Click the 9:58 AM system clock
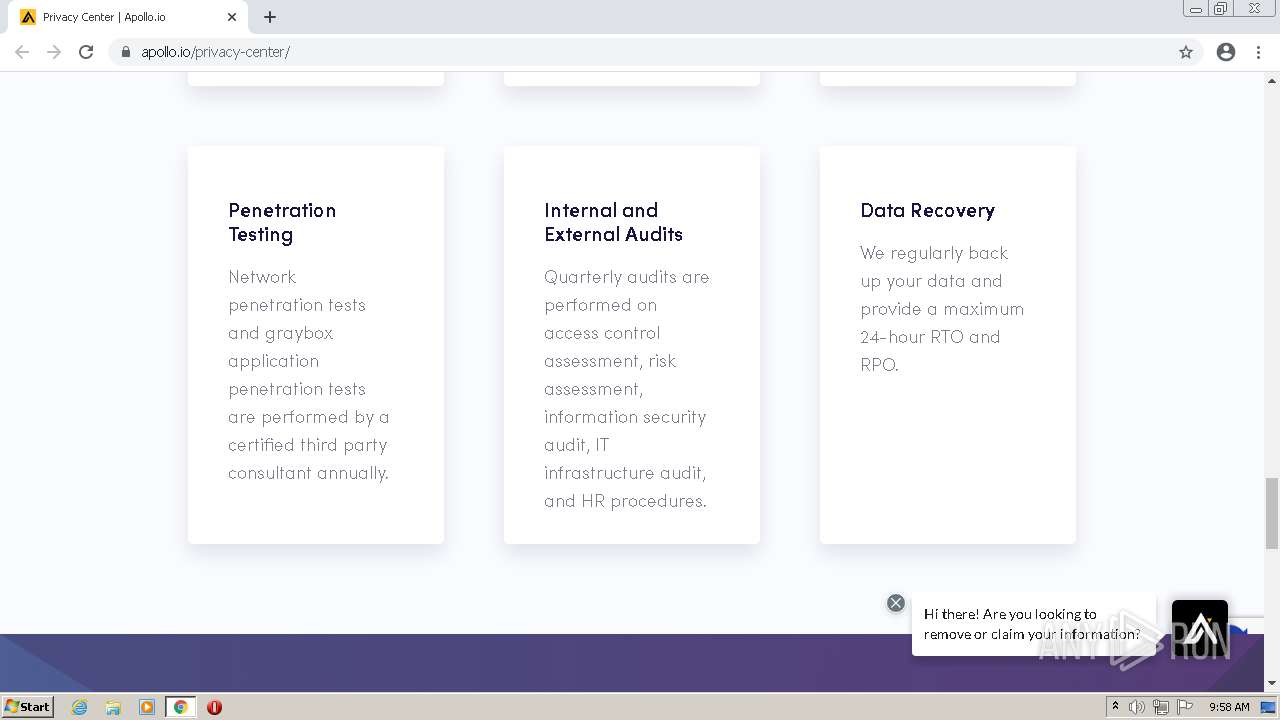Viewport: 1280px width, 720px height. pos(1229,707)
